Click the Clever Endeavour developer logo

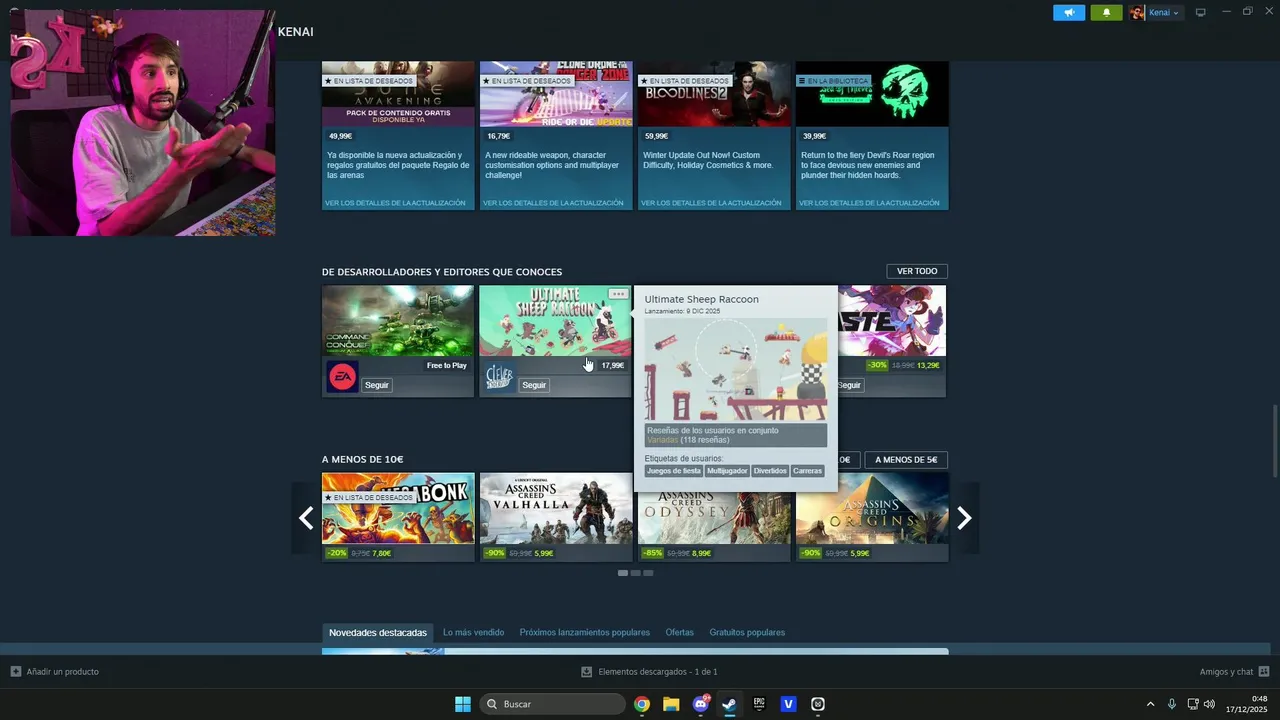[x=499, y=377]
